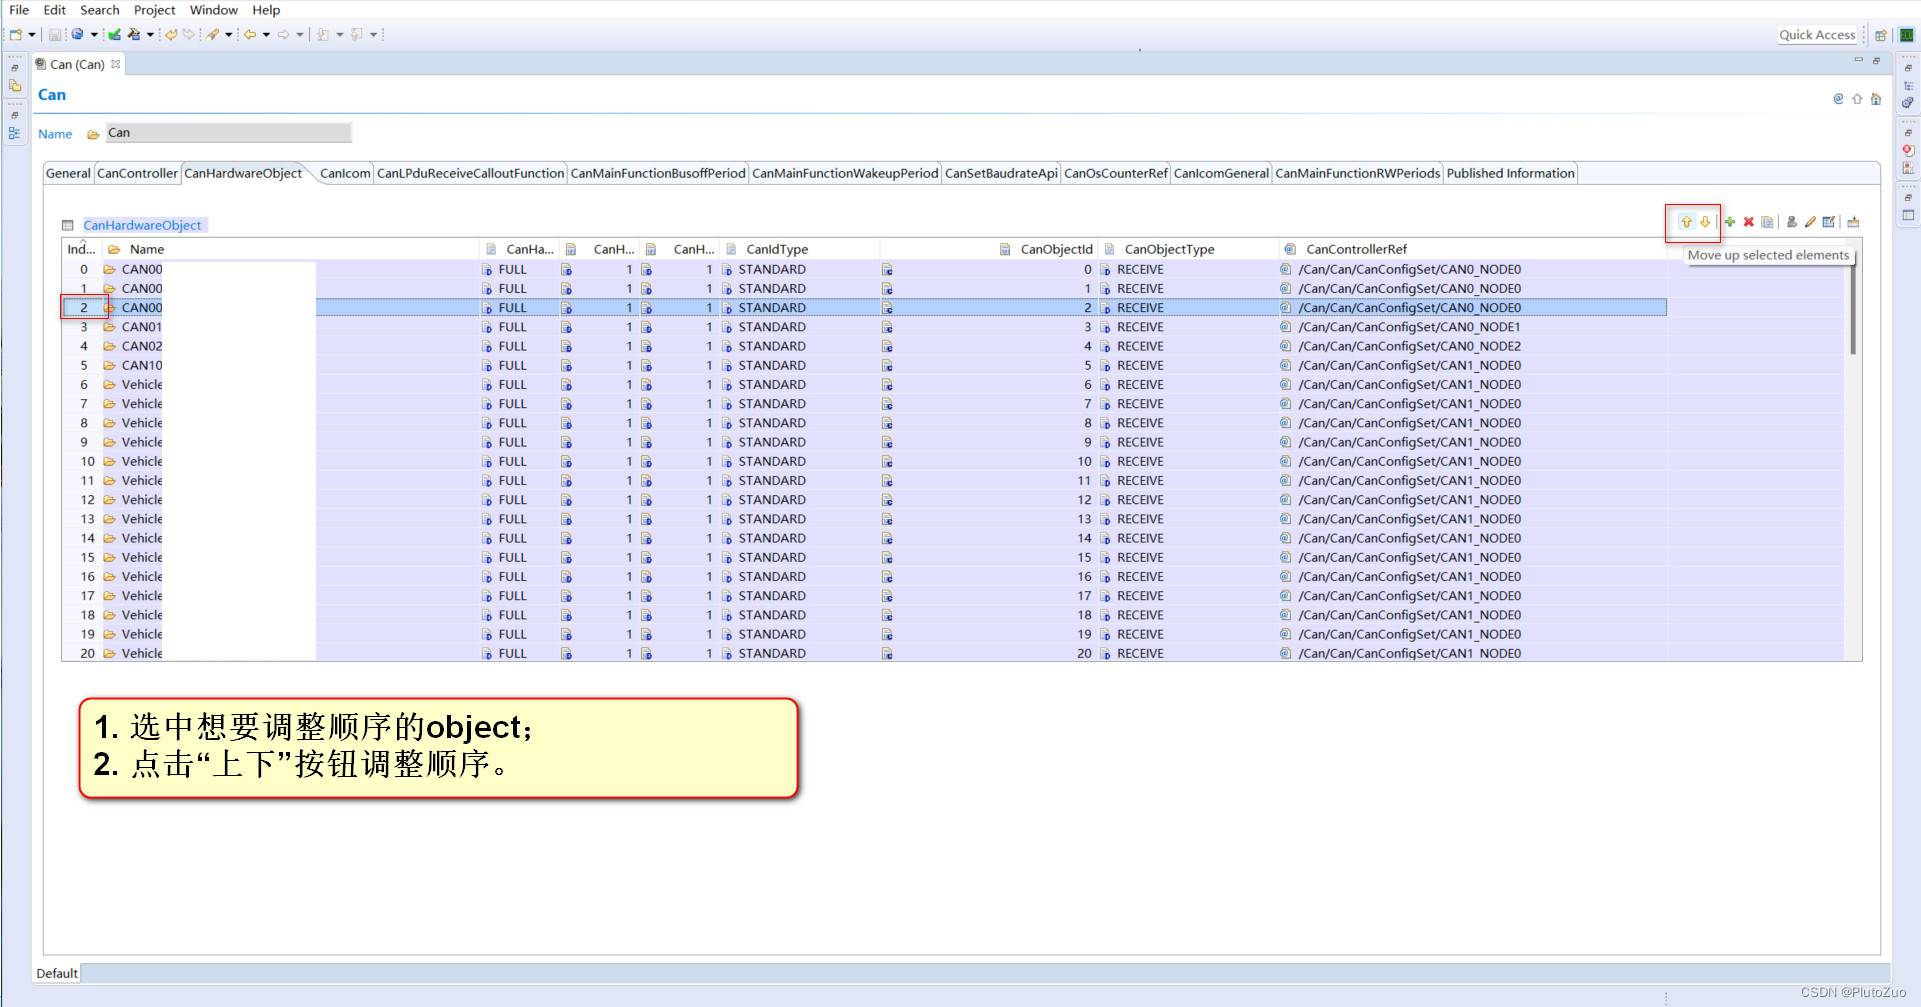The image size is (1921, 1007).
Task: Click the globe refresh icon in toolbar
Action: click(77, 34)
